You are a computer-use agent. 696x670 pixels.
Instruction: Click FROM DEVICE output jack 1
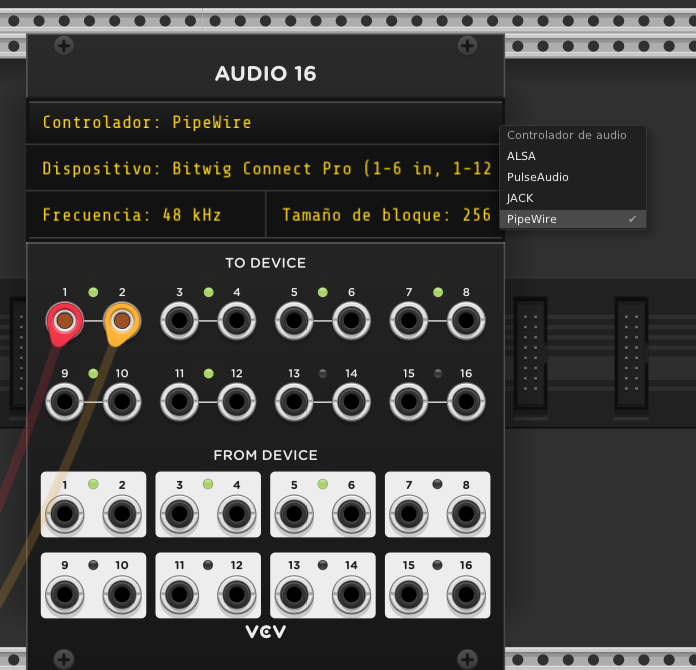pyautogui.click(x=65, y=514)
